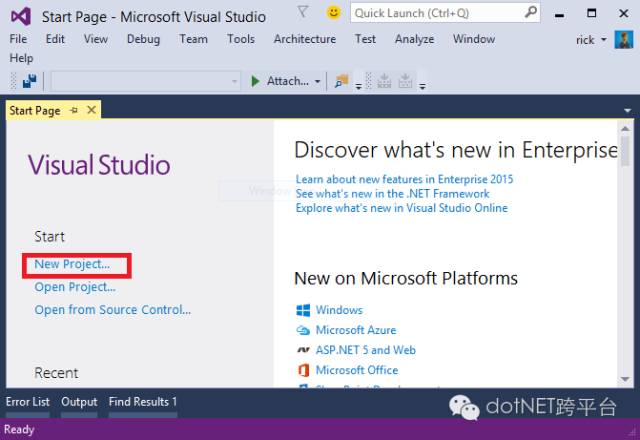The height and width of the screenshot is (440, 640).
Task: Open the rick account dropdown arrow
Action: coord(604,40)
